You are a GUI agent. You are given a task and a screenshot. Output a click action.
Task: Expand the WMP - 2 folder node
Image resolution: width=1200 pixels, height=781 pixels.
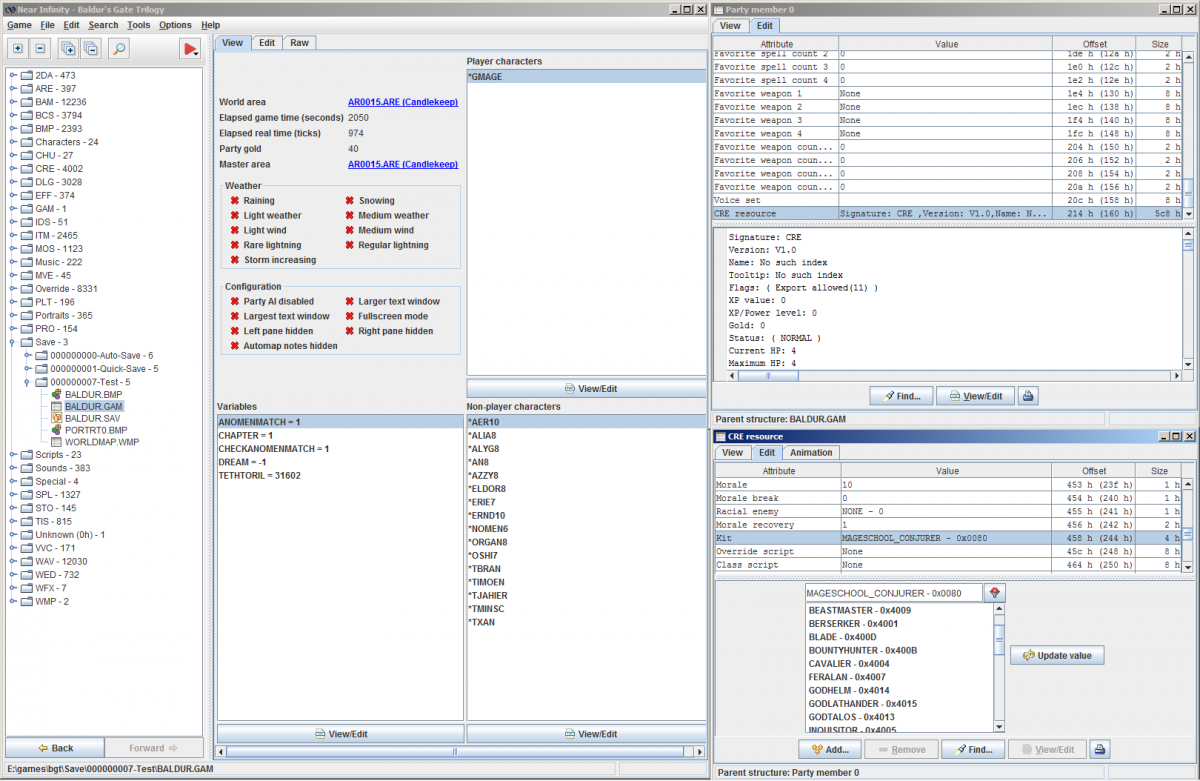[x=12, y=602]
